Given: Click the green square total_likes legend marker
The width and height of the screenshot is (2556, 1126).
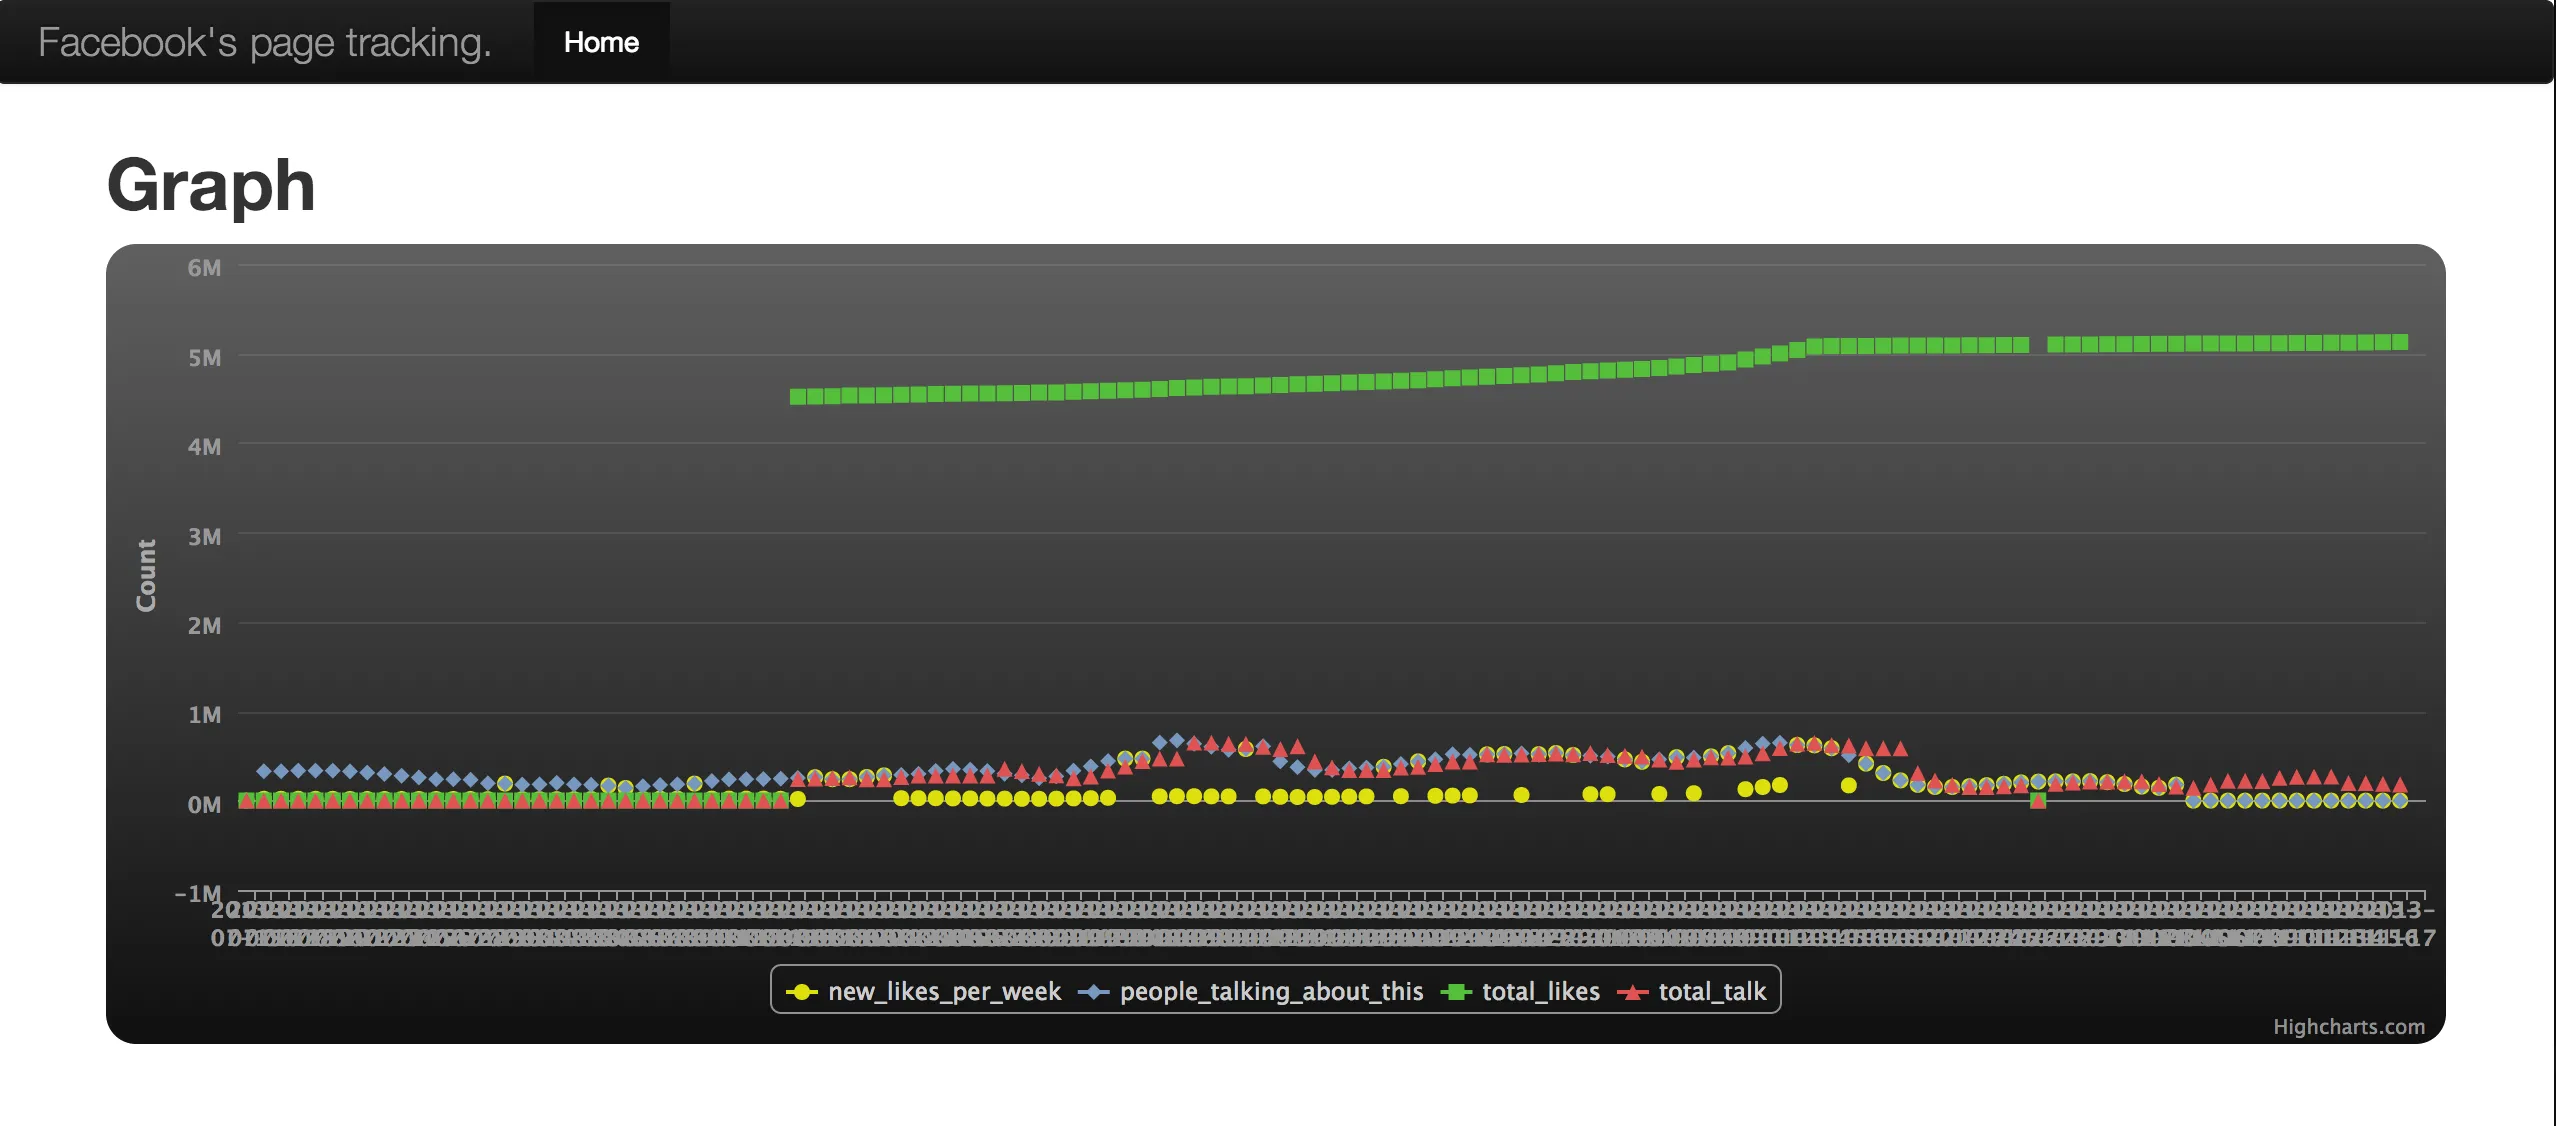Looking at the screenshot, I should (1456, 992).
